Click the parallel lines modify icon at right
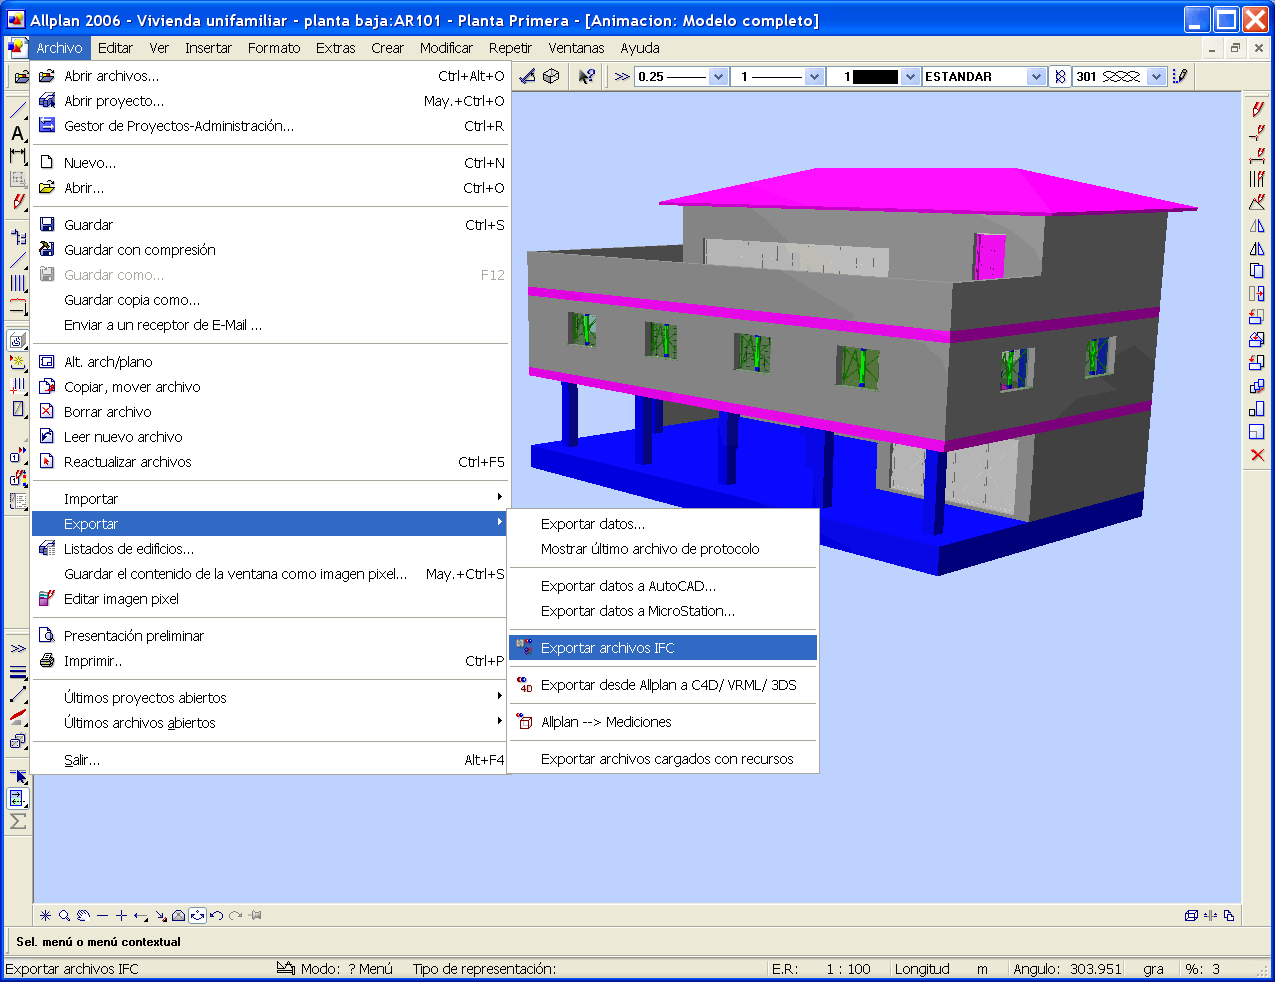1275x982 pixels. [1257, 179]
